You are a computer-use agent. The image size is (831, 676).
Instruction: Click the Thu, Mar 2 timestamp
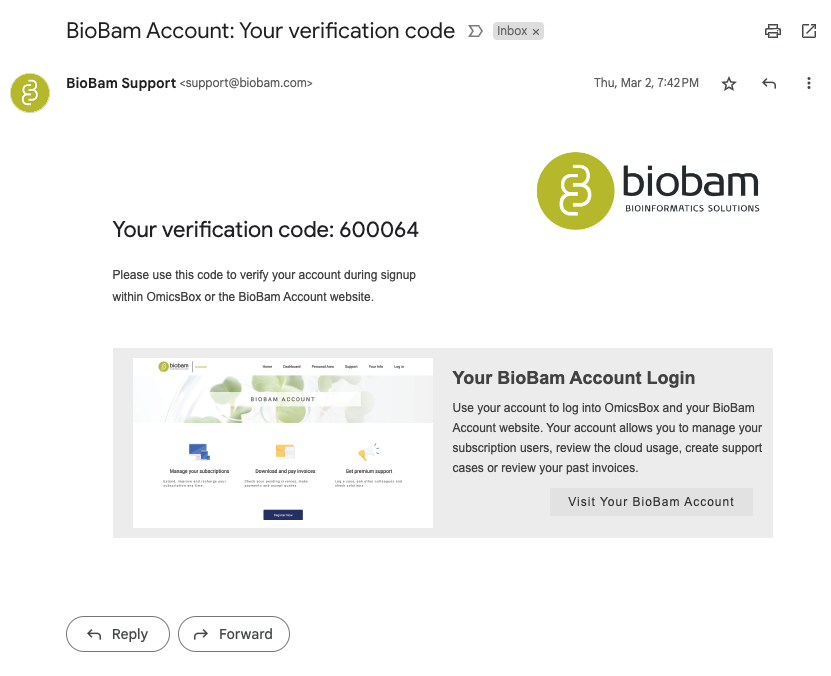pos(646,83)
